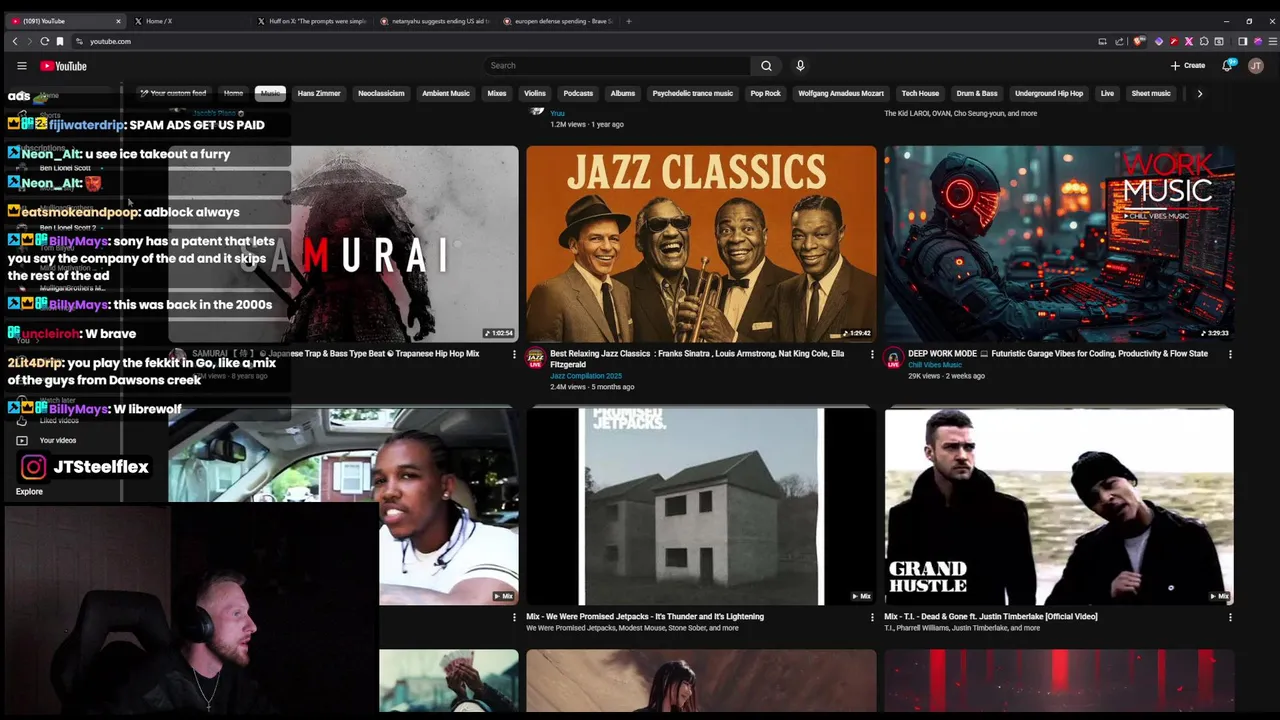This screenshot has width=1280, height=720.
Task: Select the Drum & Bass chip
Action: tap(977, 93)
